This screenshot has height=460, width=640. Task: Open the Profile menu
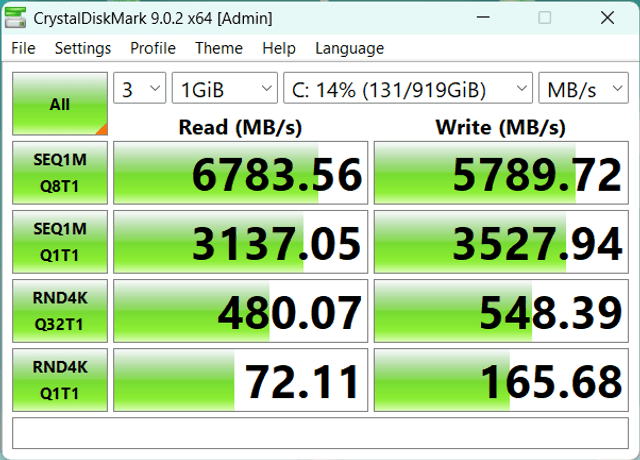(x=153, y=48)
